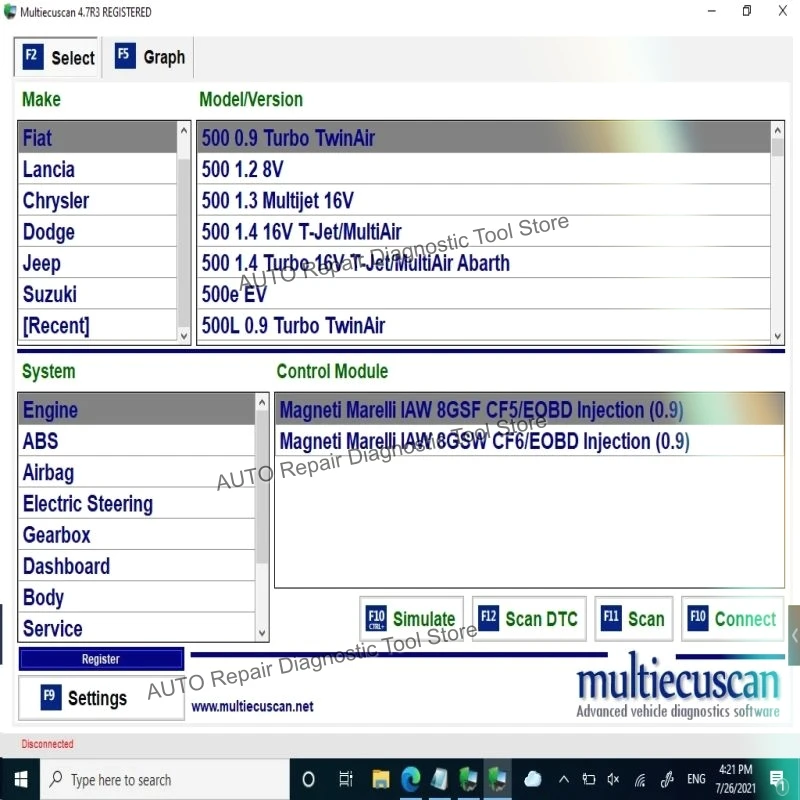This screenshot has width=800, height=800.
Task: Open Cortana from the taskbar
Action: point(308,779)
